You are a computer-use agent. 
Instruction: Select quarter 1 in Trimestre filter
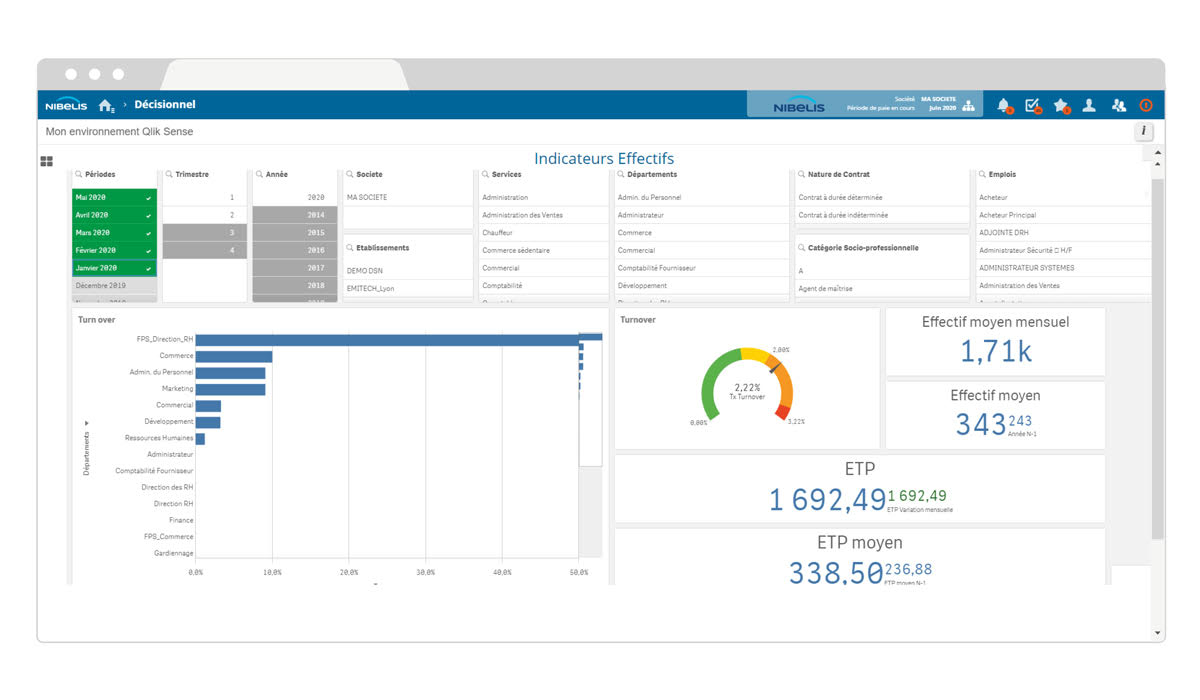pyautogui.click(x=204, y=197)
